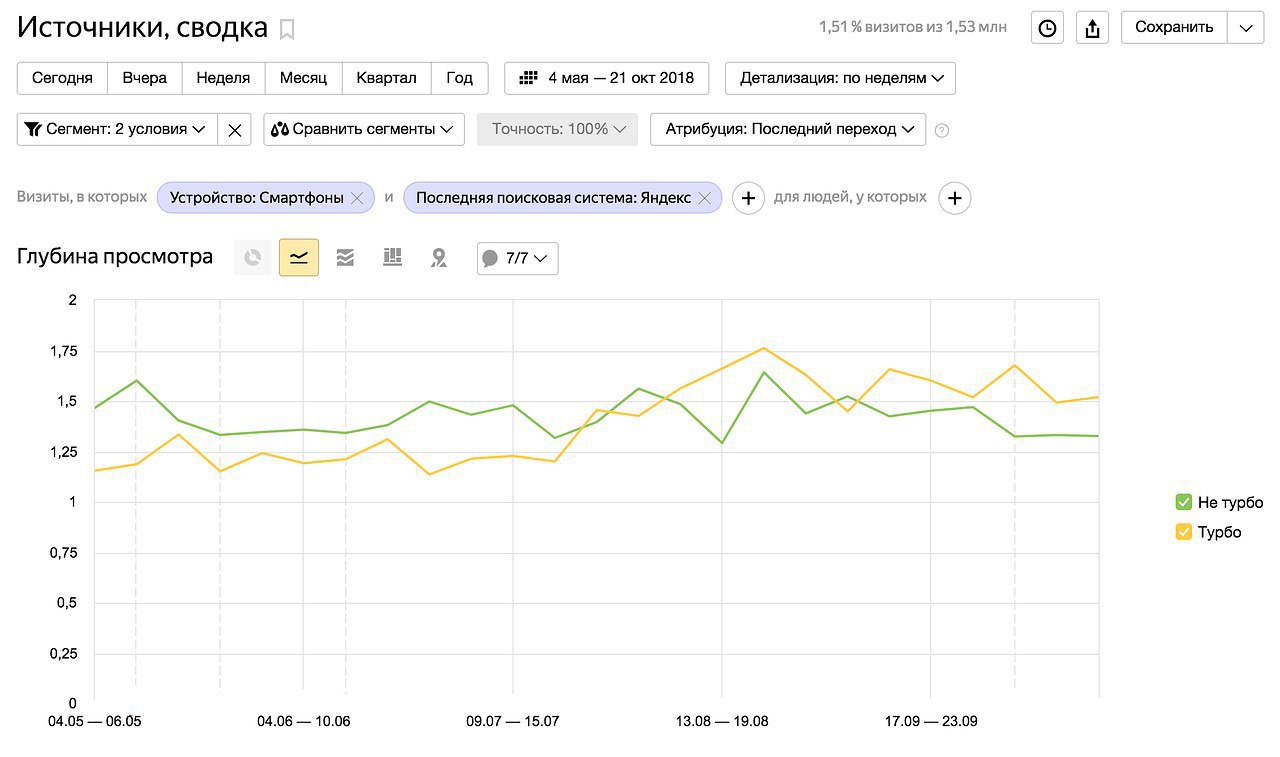The height and width of the screenshot is (757, 1280).
Task: Expand the Детализация: по неделям dropdown
Action: pyautogui.click(x=840, y=78)
